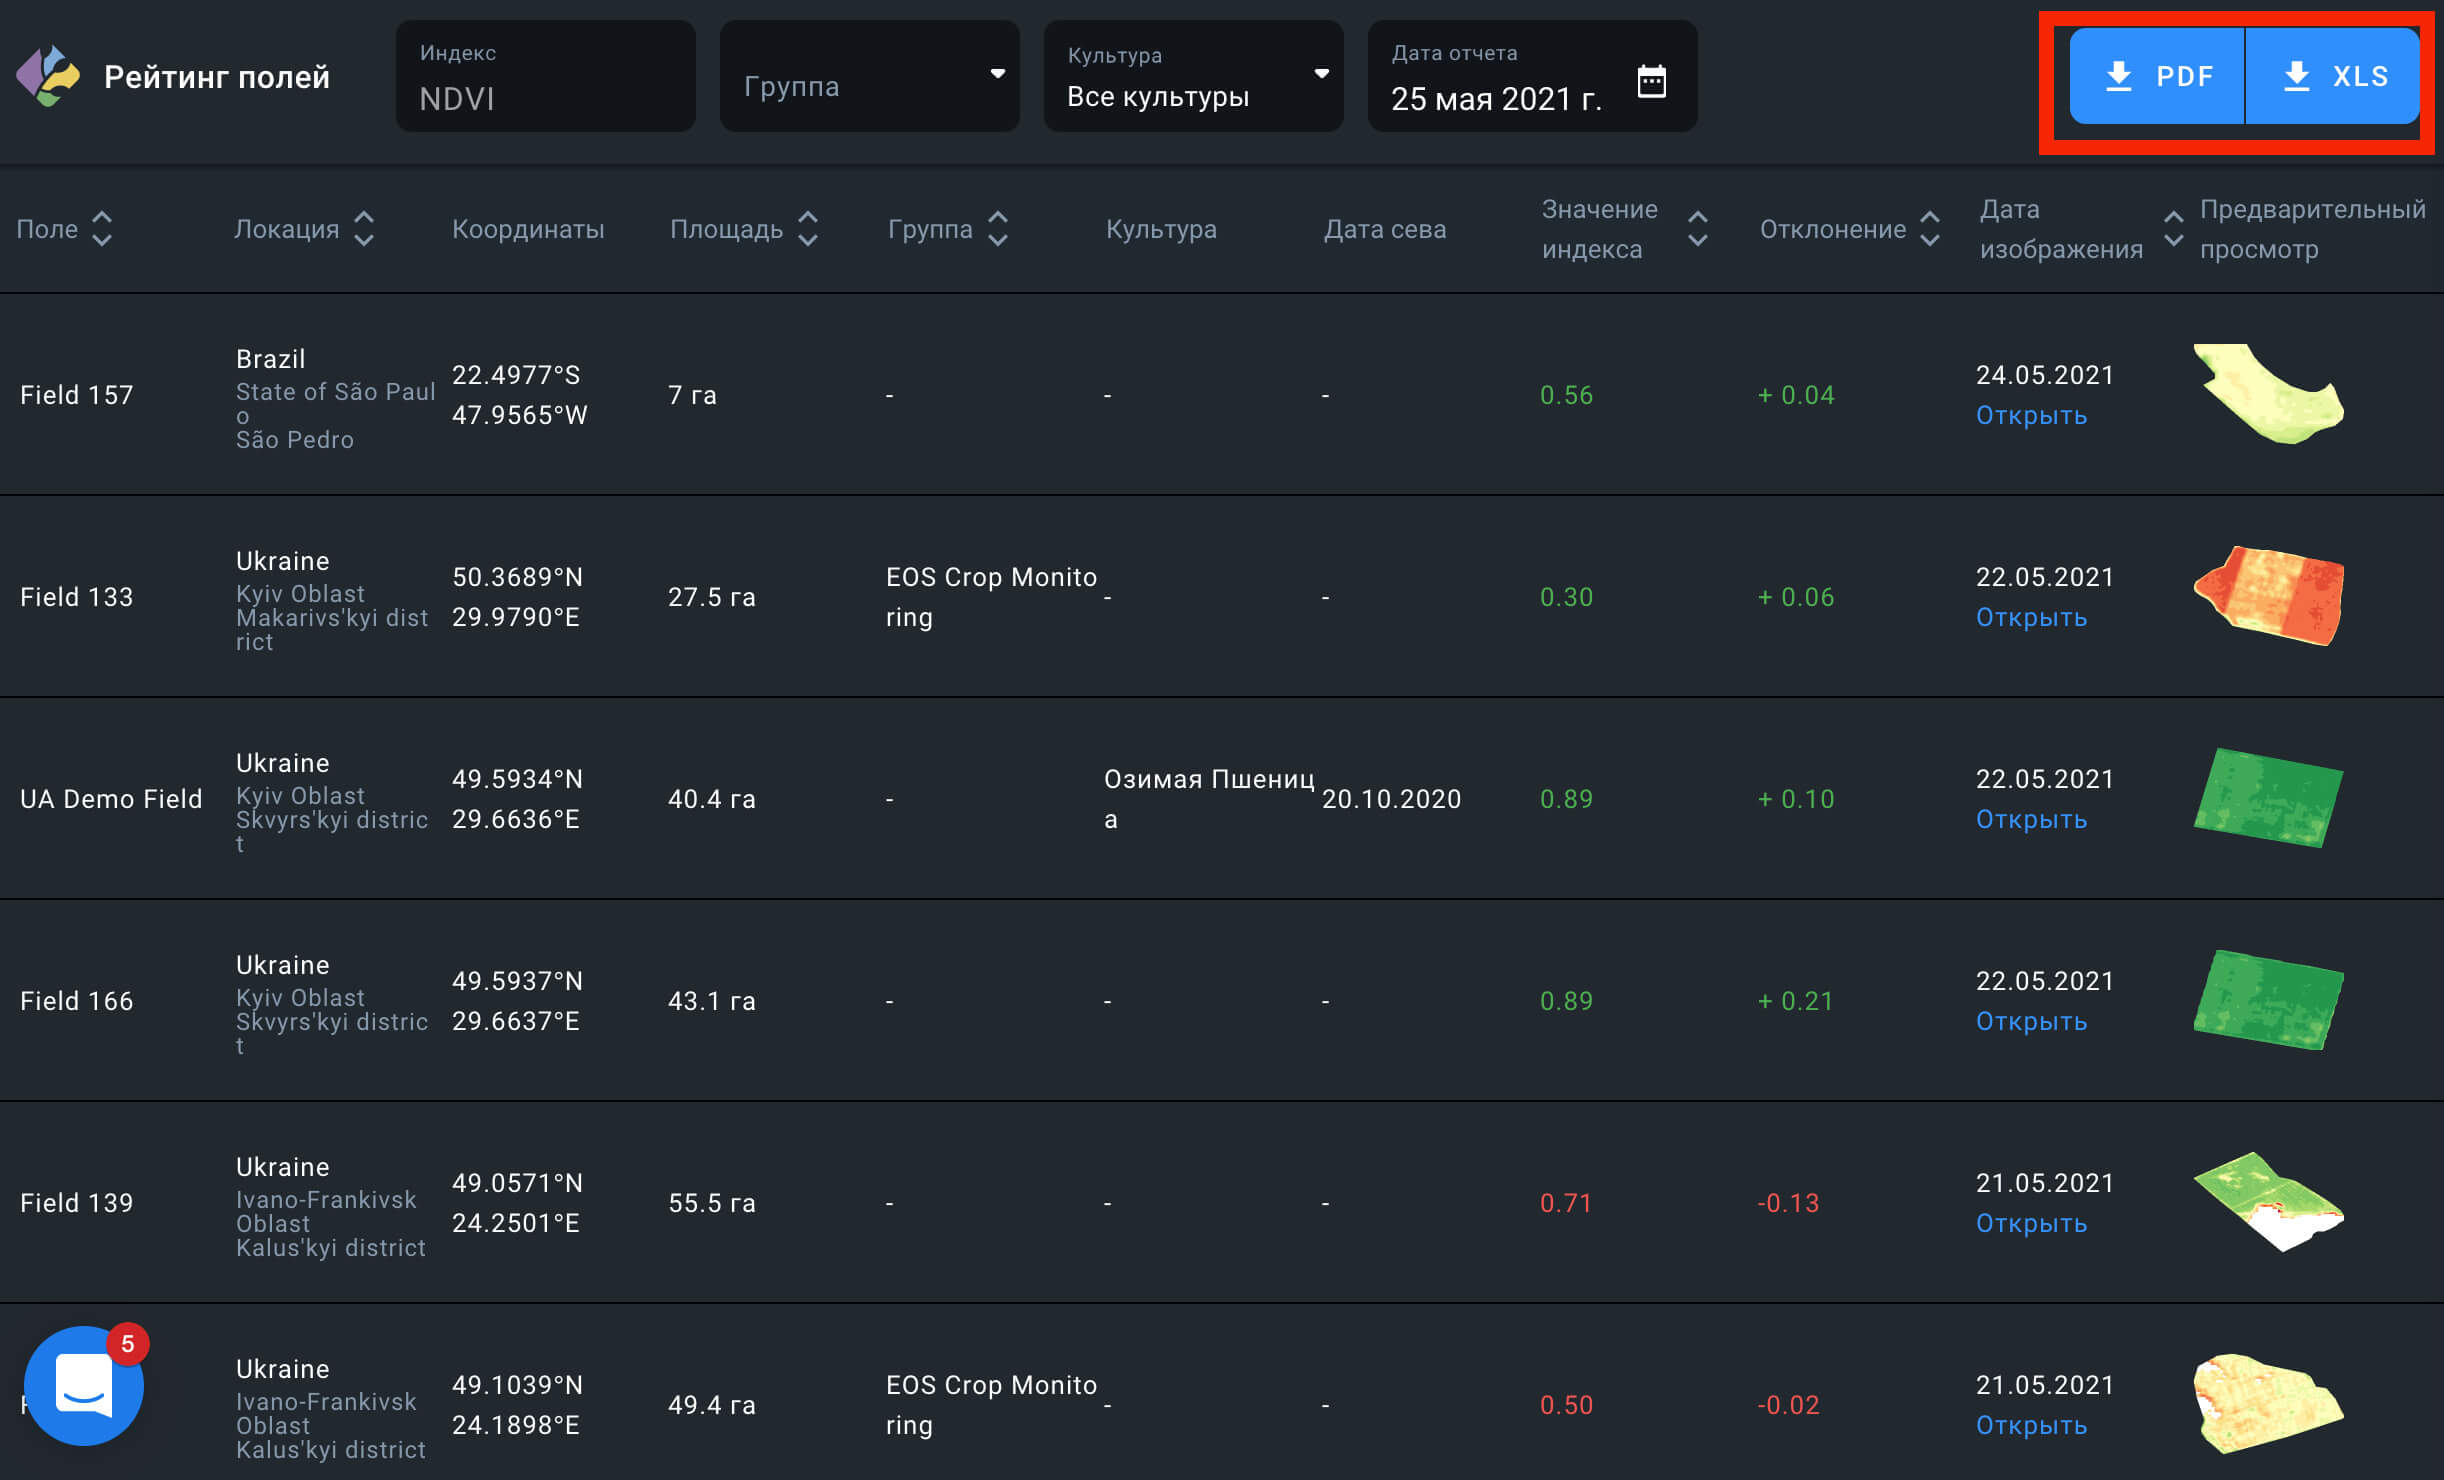Click the Индекс NDVI selector field
Screen dimensions: 2444x1480
545,76
